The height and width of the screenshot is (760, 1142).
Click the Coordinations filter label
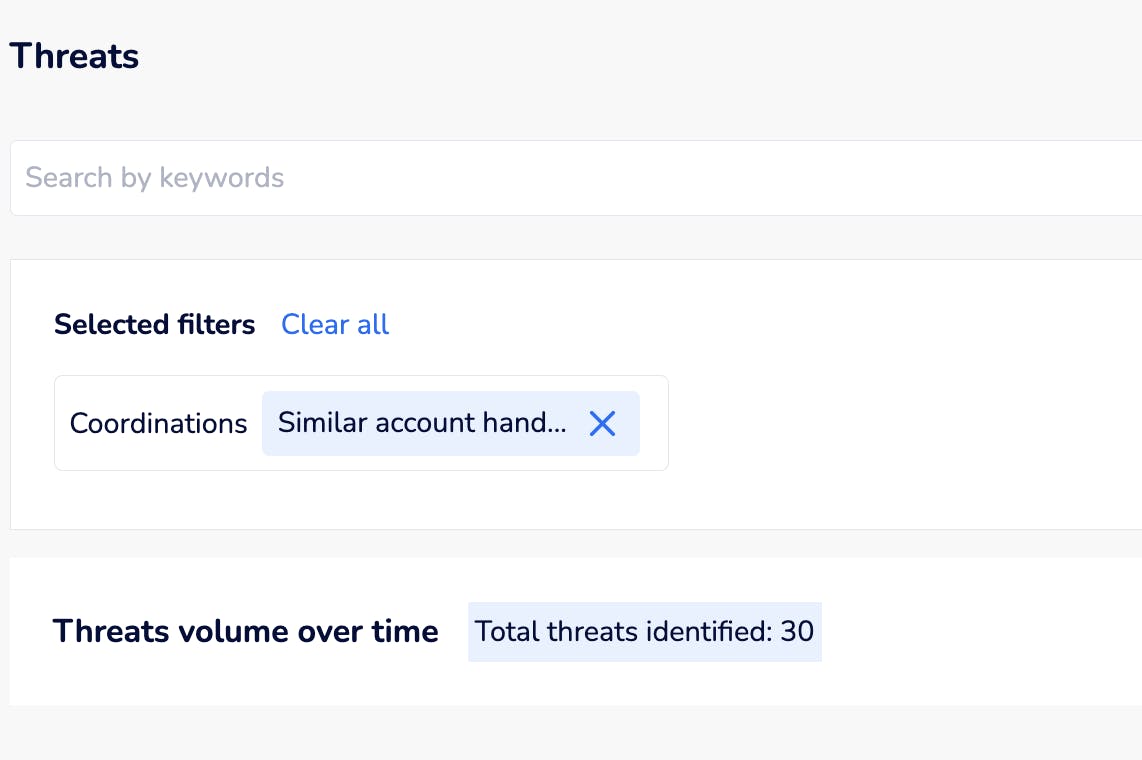point(158,424)
